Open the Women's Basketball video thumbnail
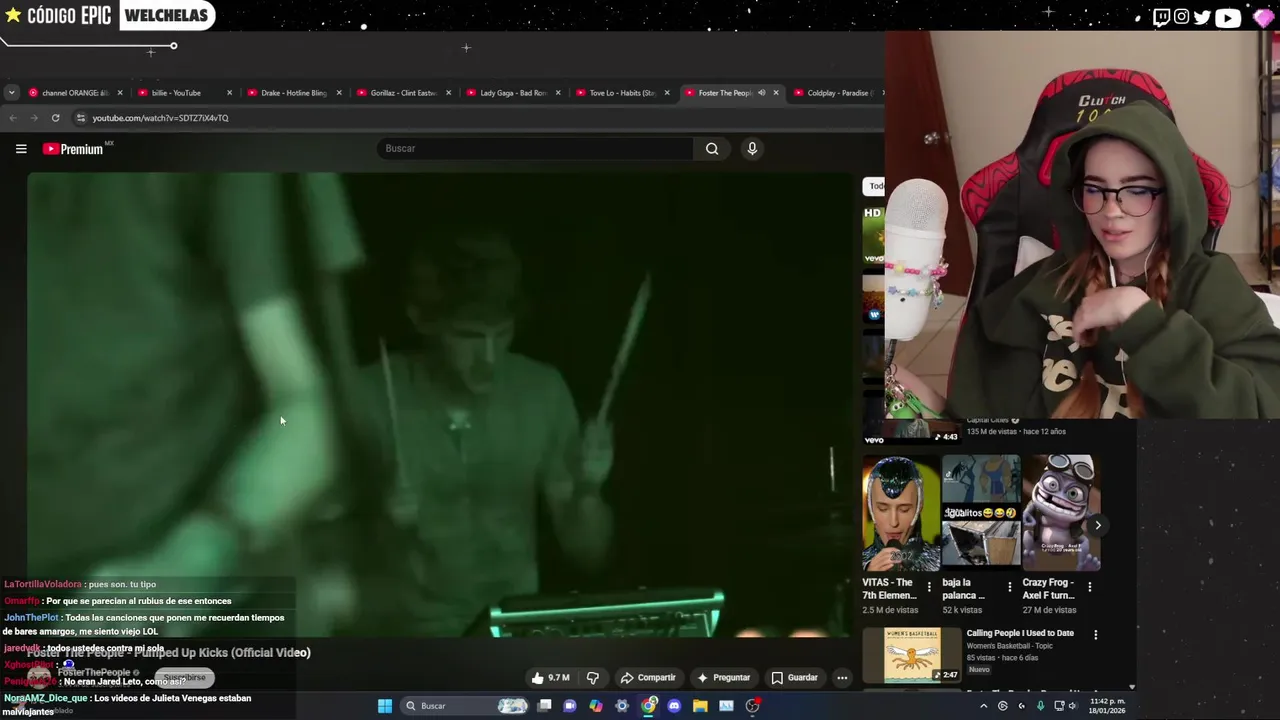 click(x=911, y=655)
